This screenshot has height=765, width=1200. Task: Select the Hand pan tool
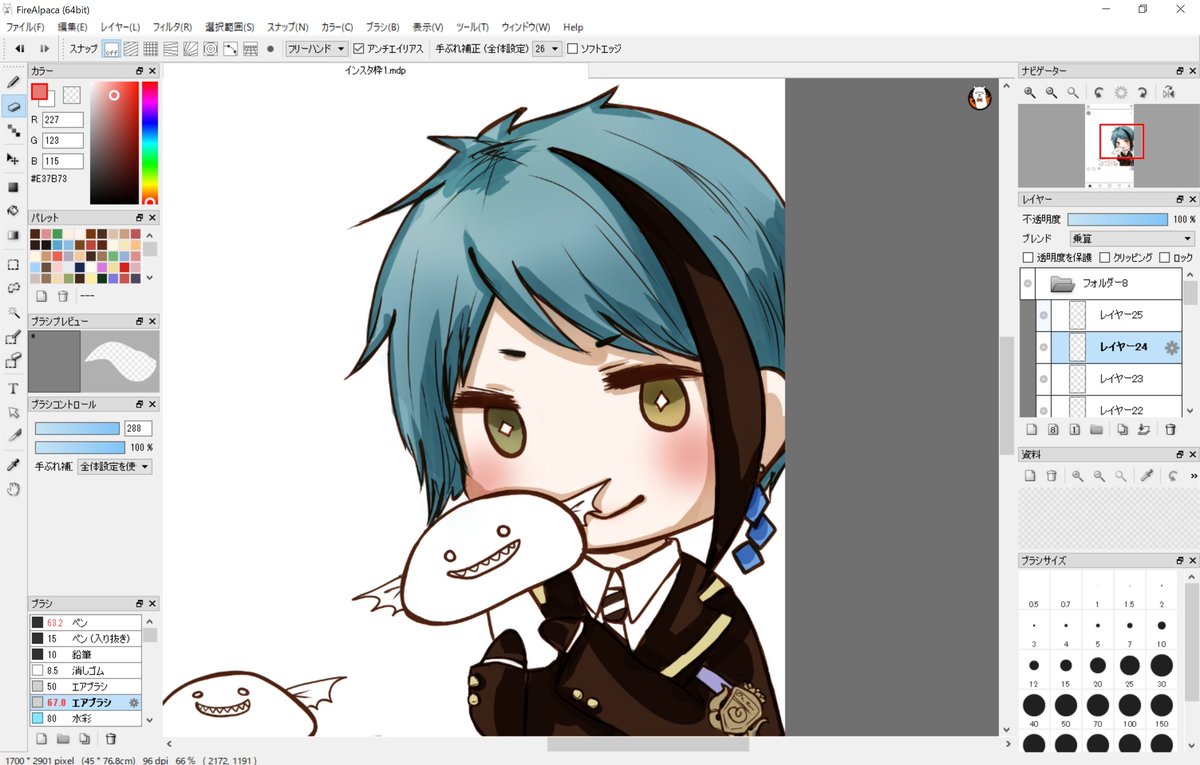(x=13, y=489)
